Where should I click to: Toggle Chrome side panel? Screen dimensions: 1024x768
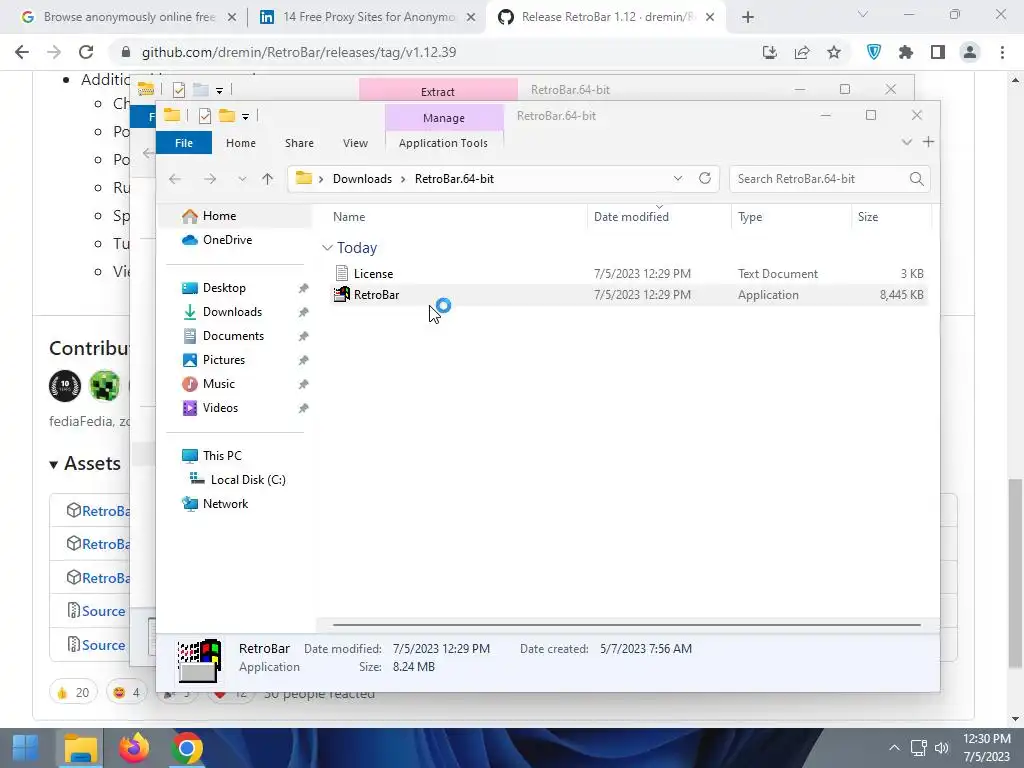click(x=938, y=52)
